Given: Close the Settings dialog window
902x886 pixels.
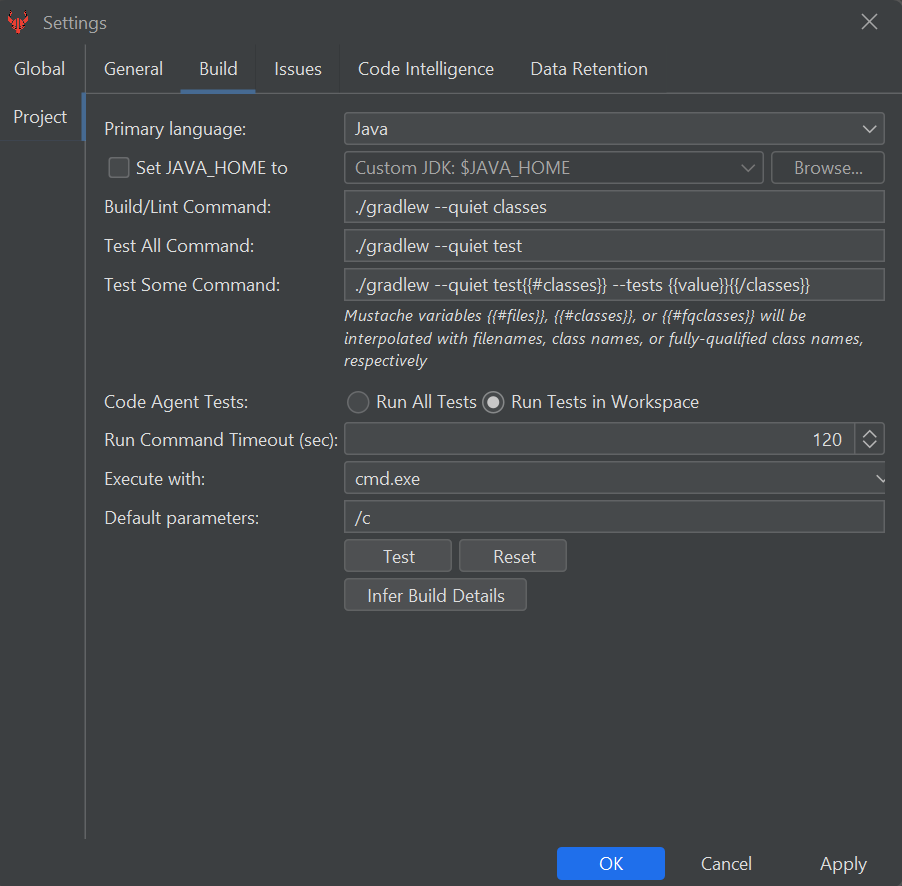Looking at the screenshot, I should click(869, 22).
